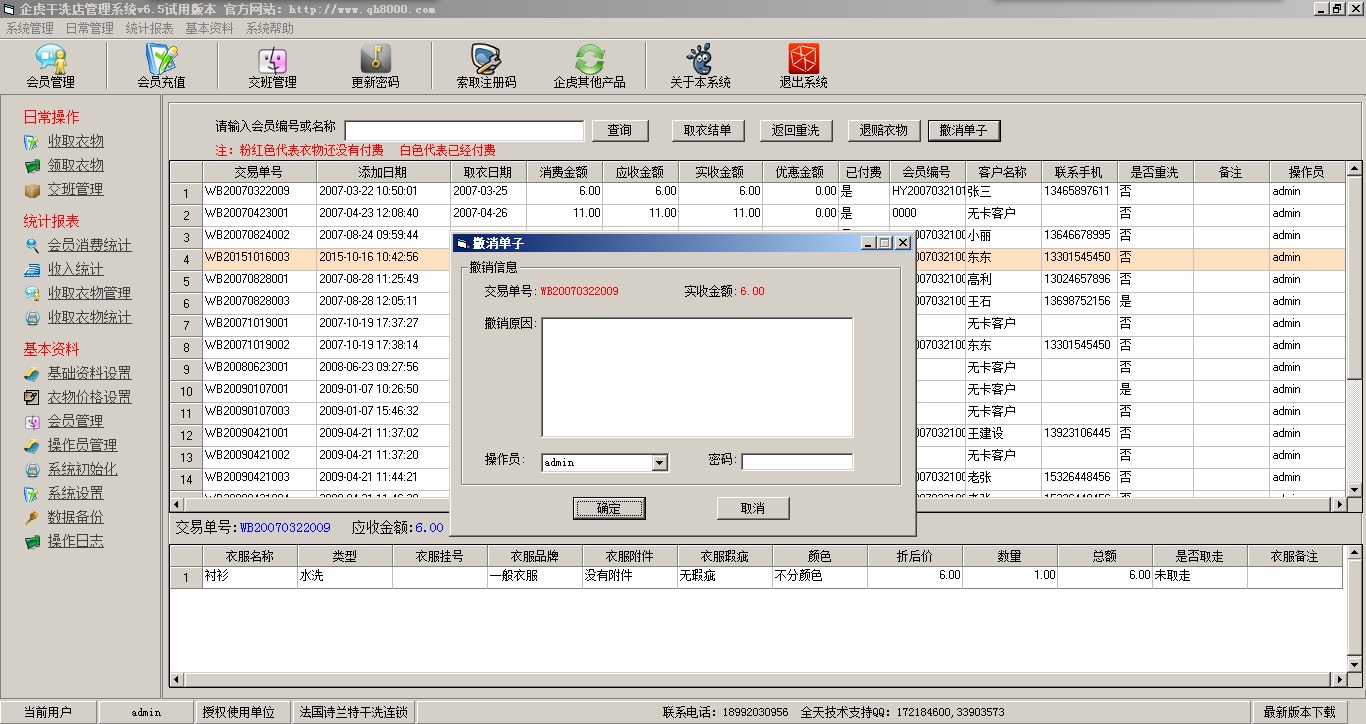1366x724 pixels.
Task: Click the 收取衣物统计 sidebar icon
Action: [x=32, y=318]
